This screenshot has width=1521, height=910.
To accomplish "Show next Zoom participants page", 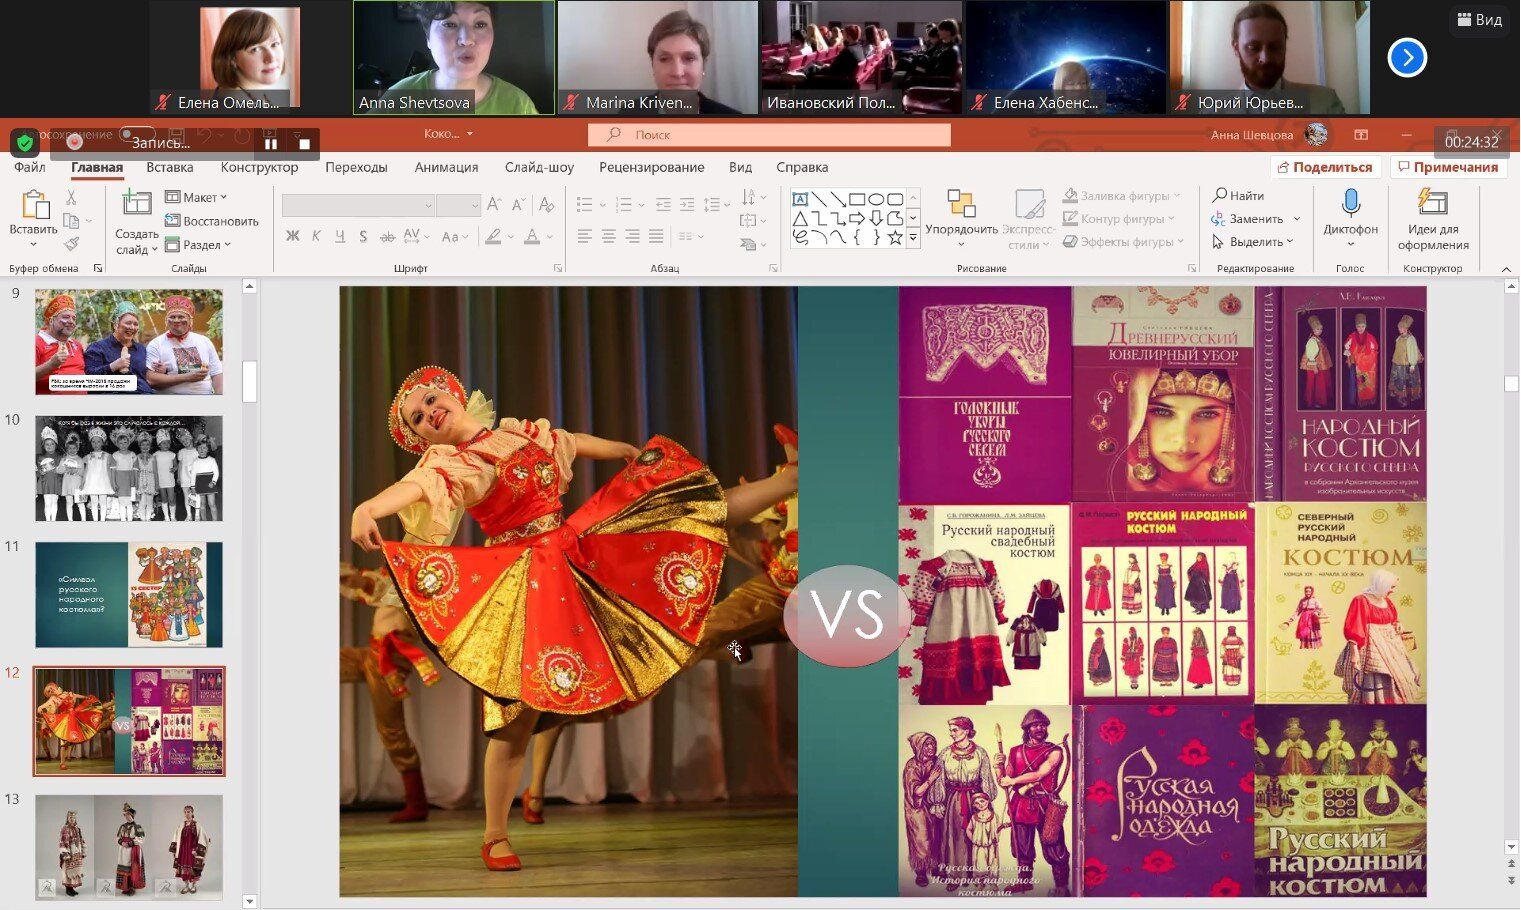I will pyautogui.click(x=1407, y=58).
